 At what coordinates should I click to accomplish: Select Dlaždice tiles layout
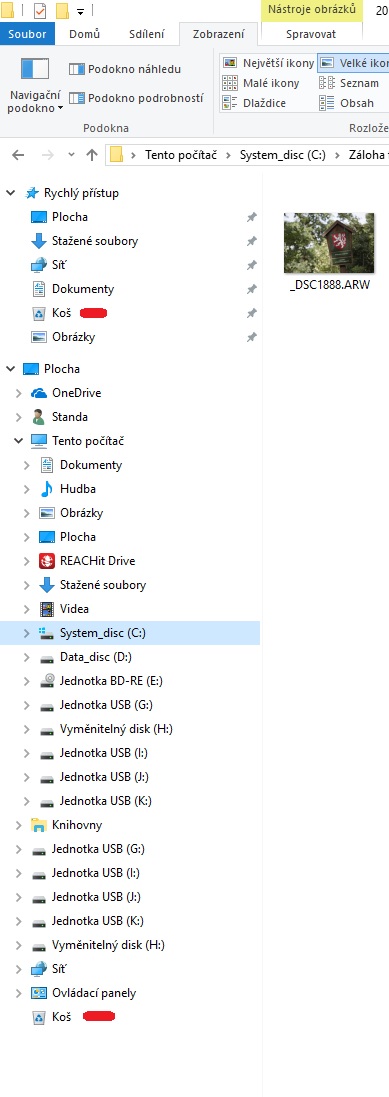point(254,104)
